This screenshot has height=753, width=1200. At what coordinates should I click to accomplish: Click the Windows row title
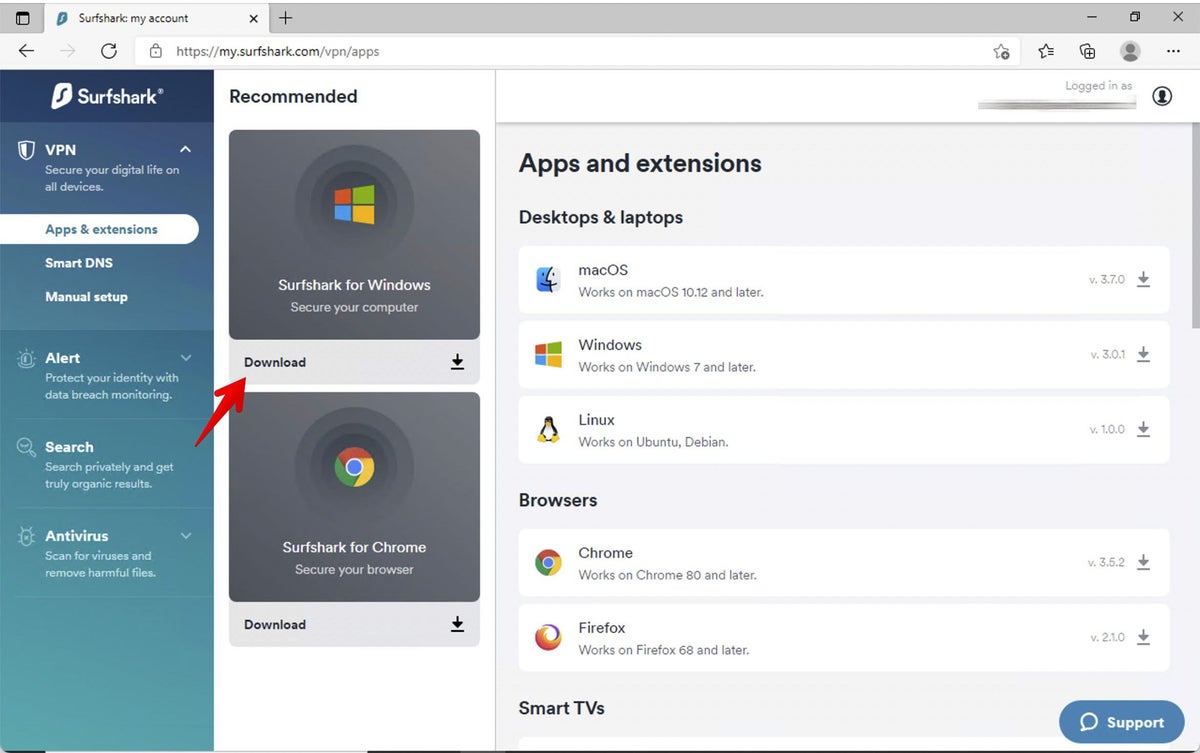[x=610, y=345]
